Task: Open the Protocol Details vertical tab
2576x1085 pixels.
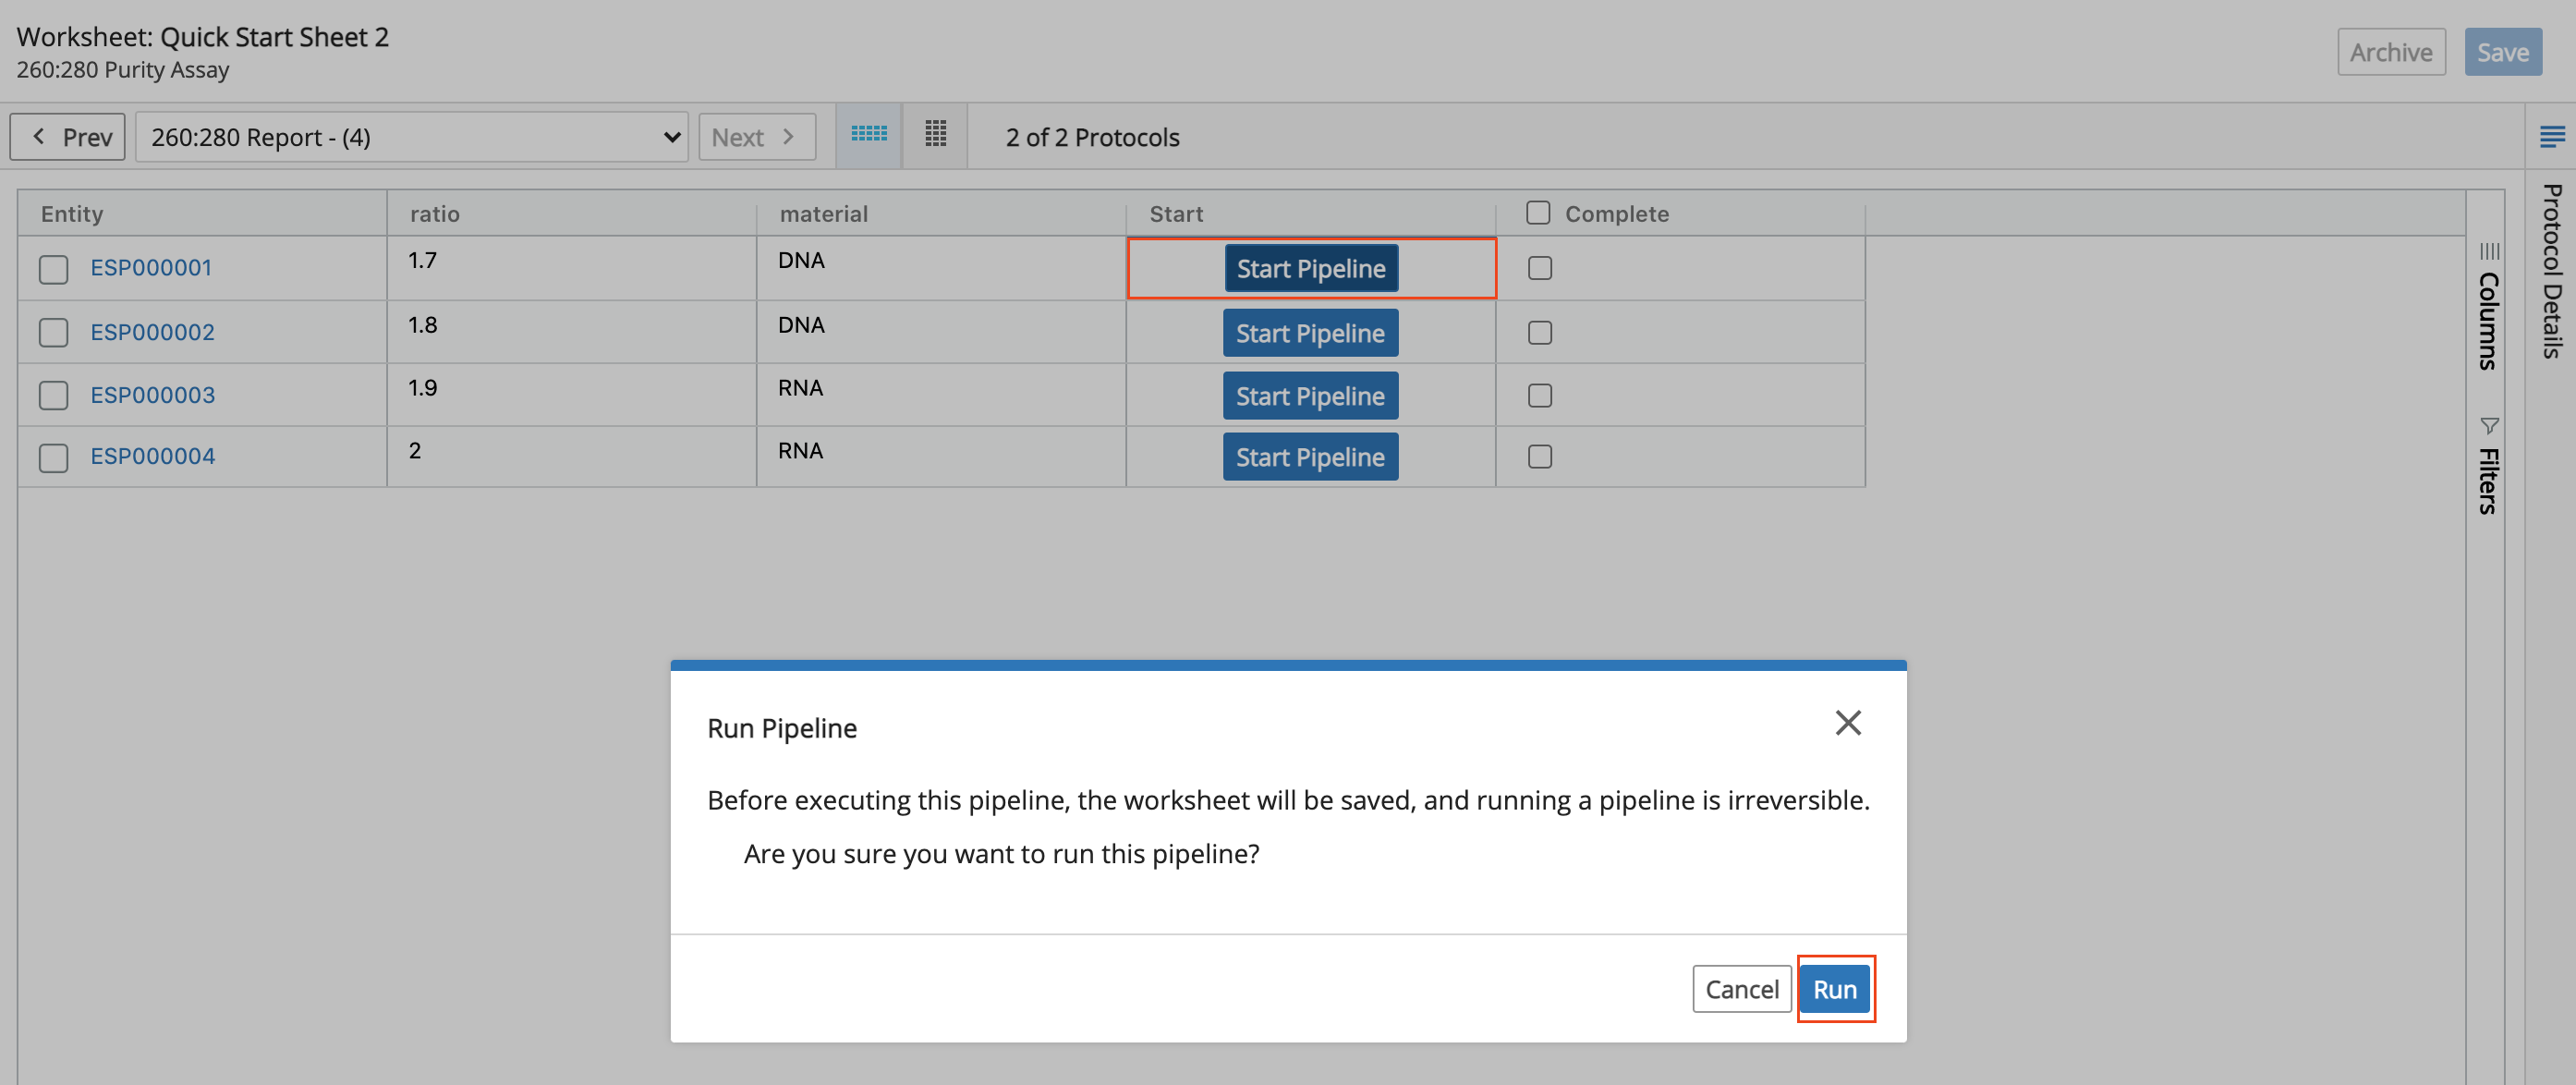Action: click(2551, 270)
